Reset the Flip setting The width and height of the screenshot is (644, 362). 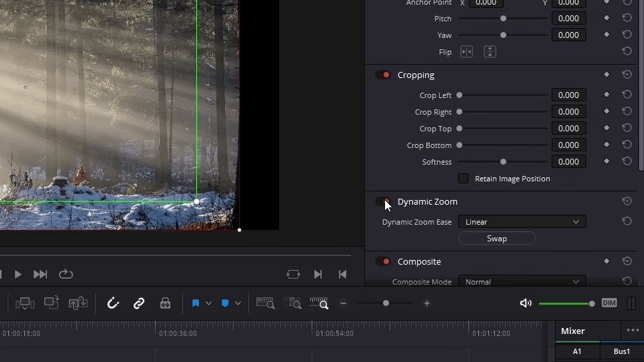click(627, 51)
